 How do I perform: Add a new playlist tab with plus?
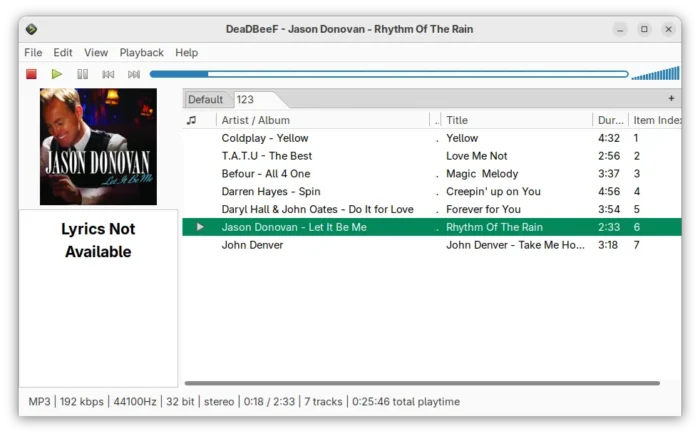(671, 99)
